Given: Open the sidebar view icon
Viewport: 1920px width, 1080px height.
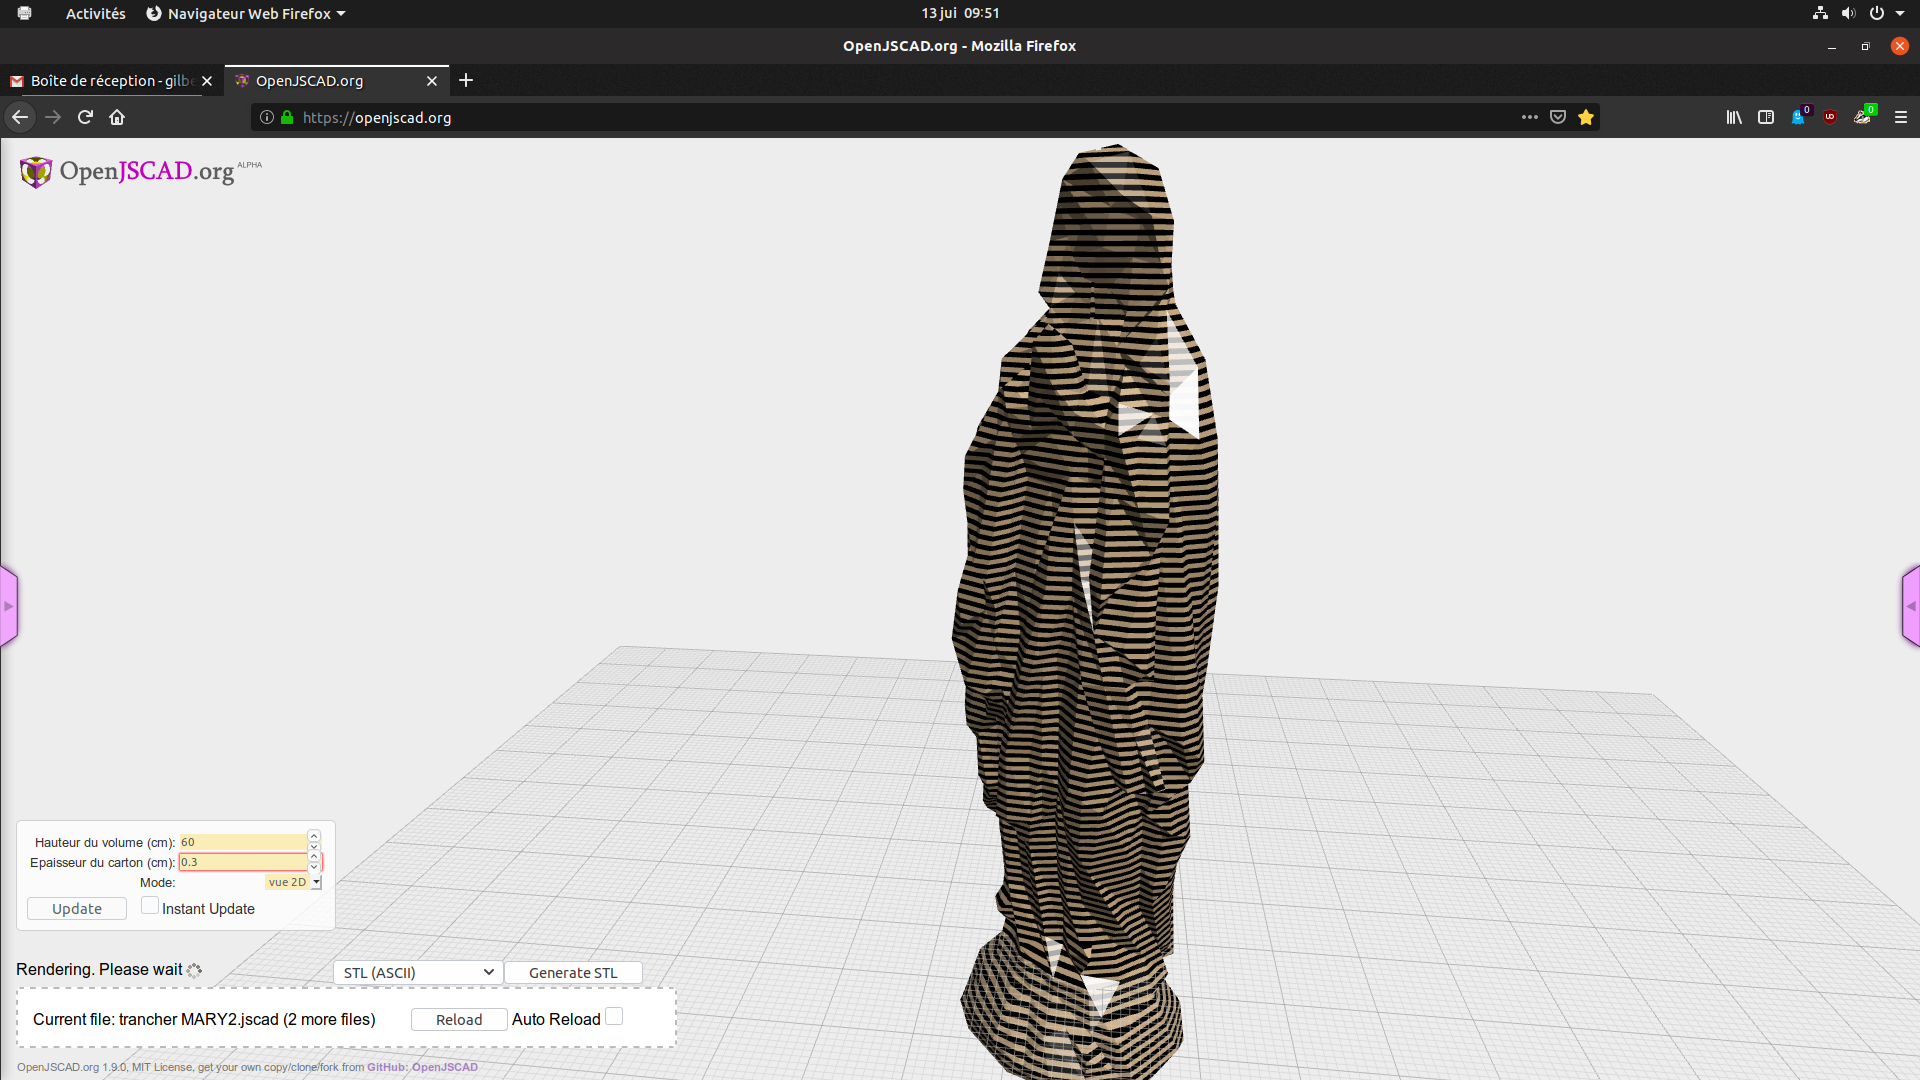Looking at the screenshot, I should (1766, 117).
